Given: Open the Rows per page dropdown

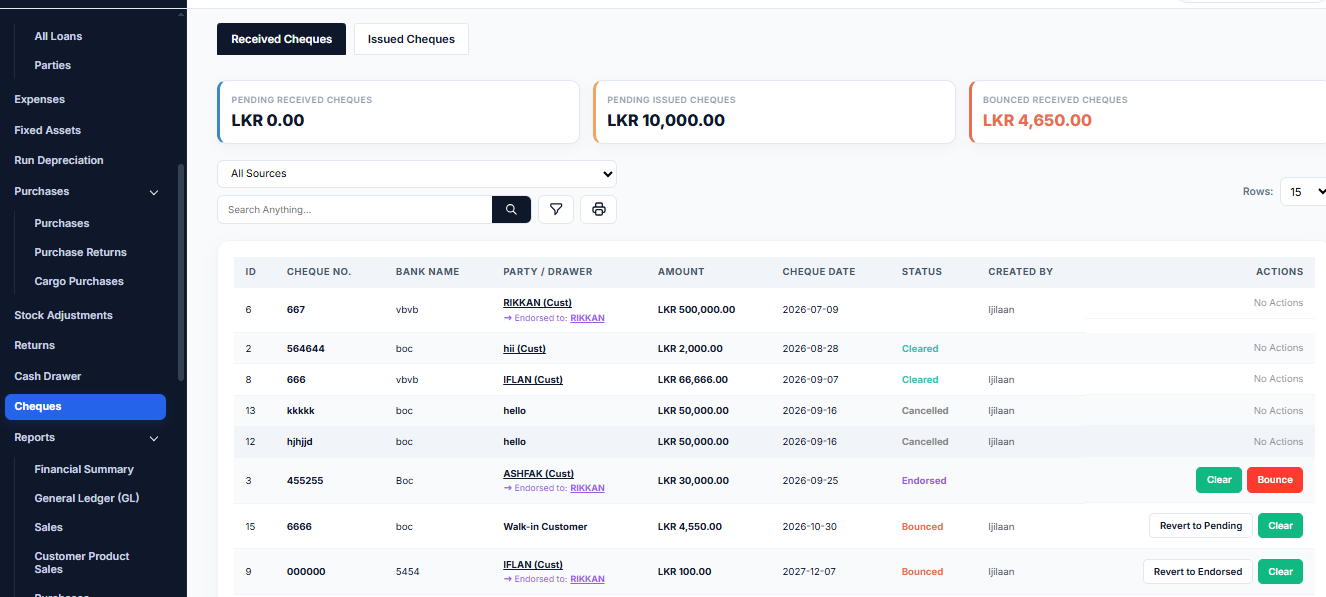Looking at the screenshot, I should coord(1304,192).
